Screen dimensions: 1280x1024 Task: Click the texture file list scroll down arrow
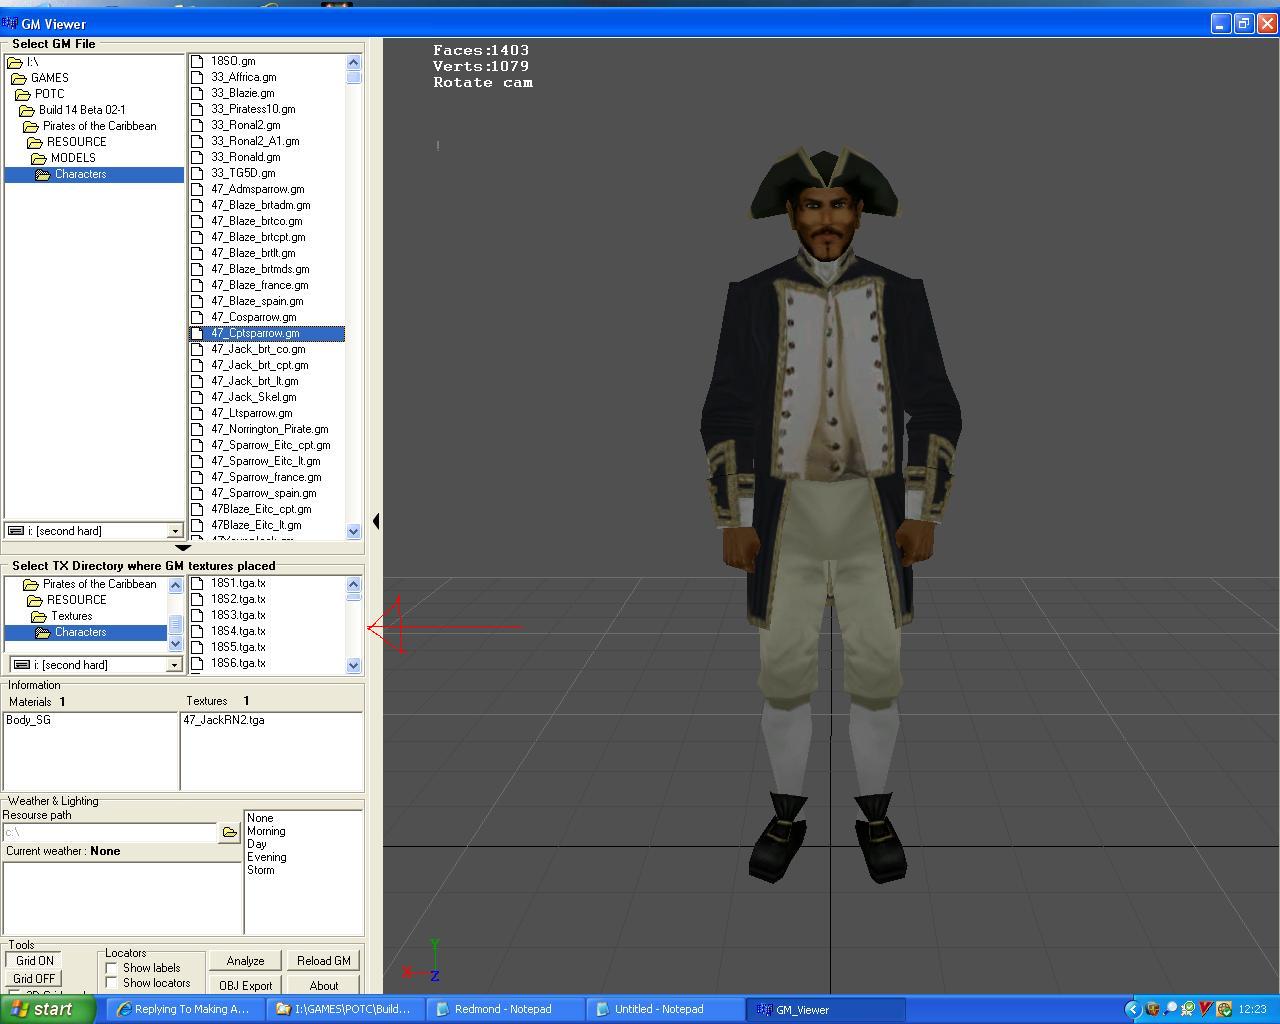pos(353,665)
